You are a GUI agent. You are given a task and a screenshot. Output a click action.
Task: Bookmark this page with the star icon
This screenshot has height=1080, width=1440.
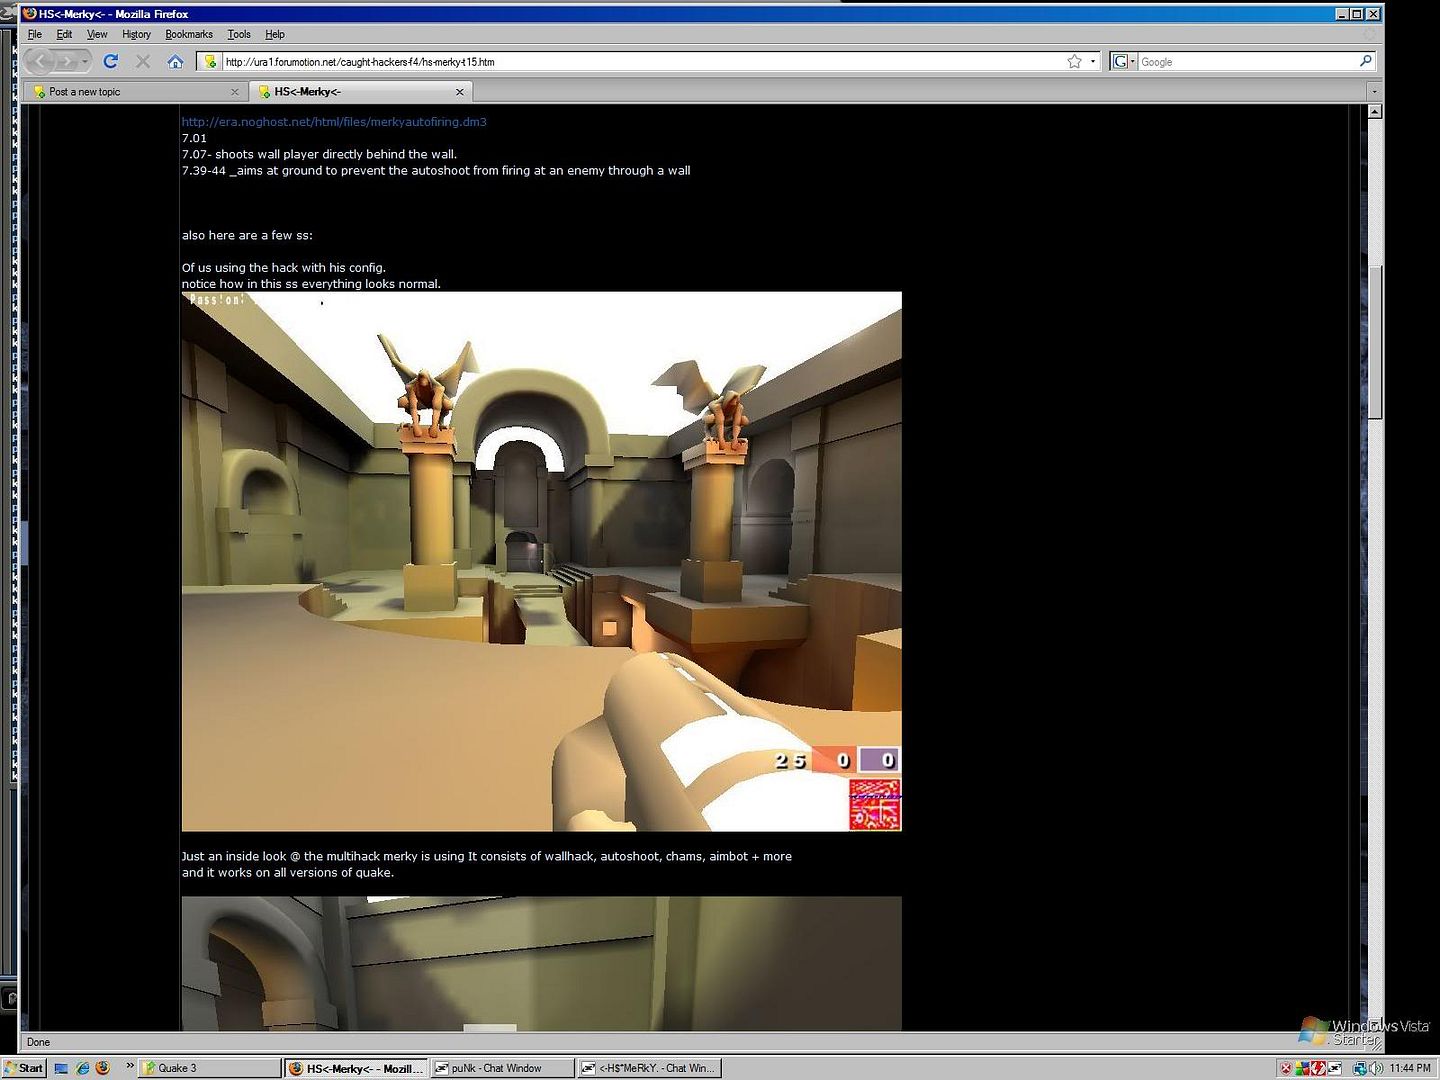1074,62
